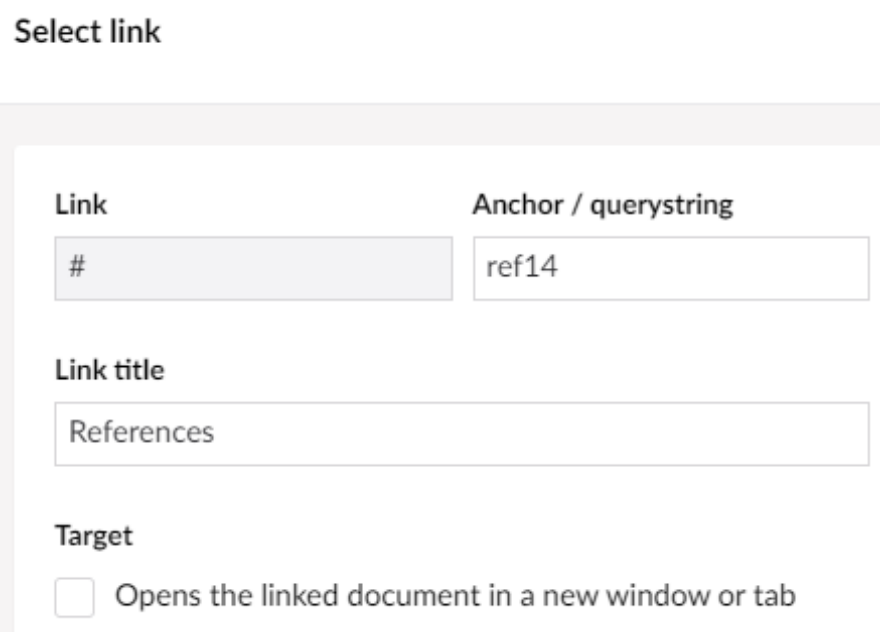Click the Link title text box
Viewport: 880px width, 632px height.
461,434
